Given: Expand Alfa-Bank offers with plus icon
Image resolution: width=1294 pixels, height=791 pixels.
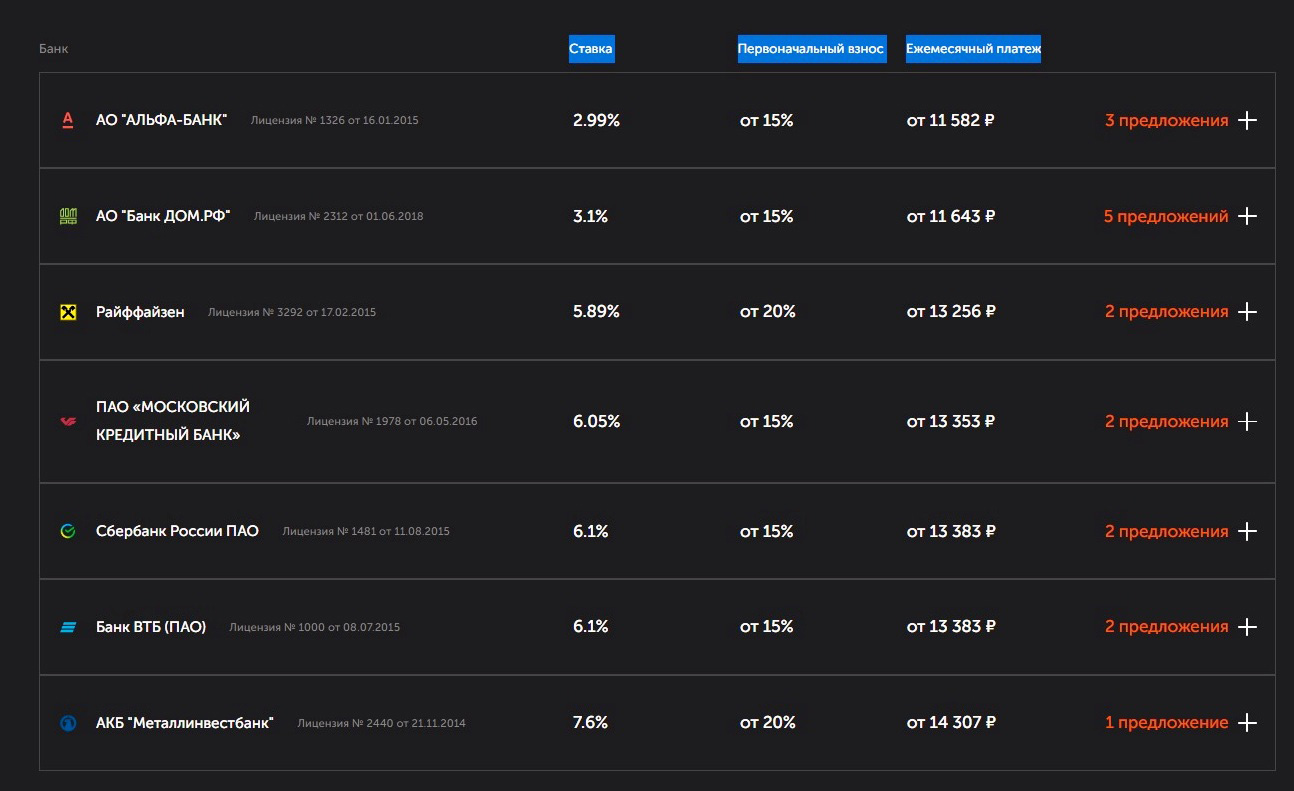Looking at the screenshot, I should [x=1246, y=121].
